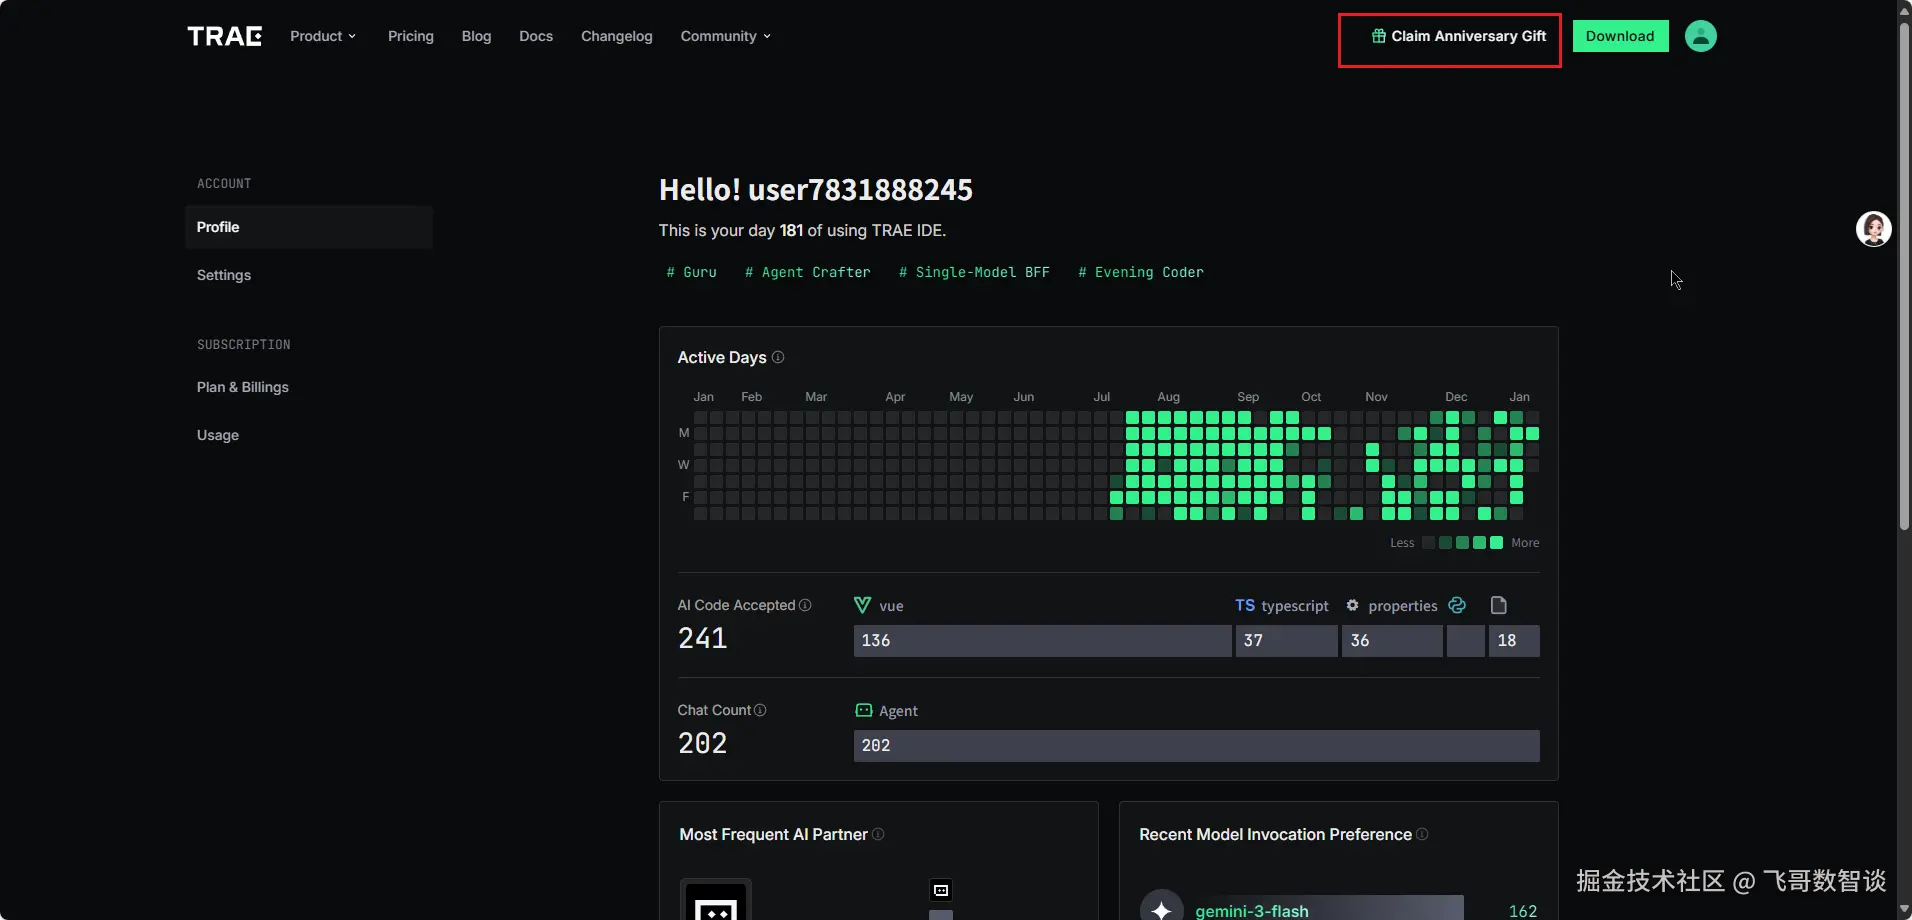Click the info icon next to AI Code Accepted
Viewport: 1912px width, 920px height.
point(805,605)
